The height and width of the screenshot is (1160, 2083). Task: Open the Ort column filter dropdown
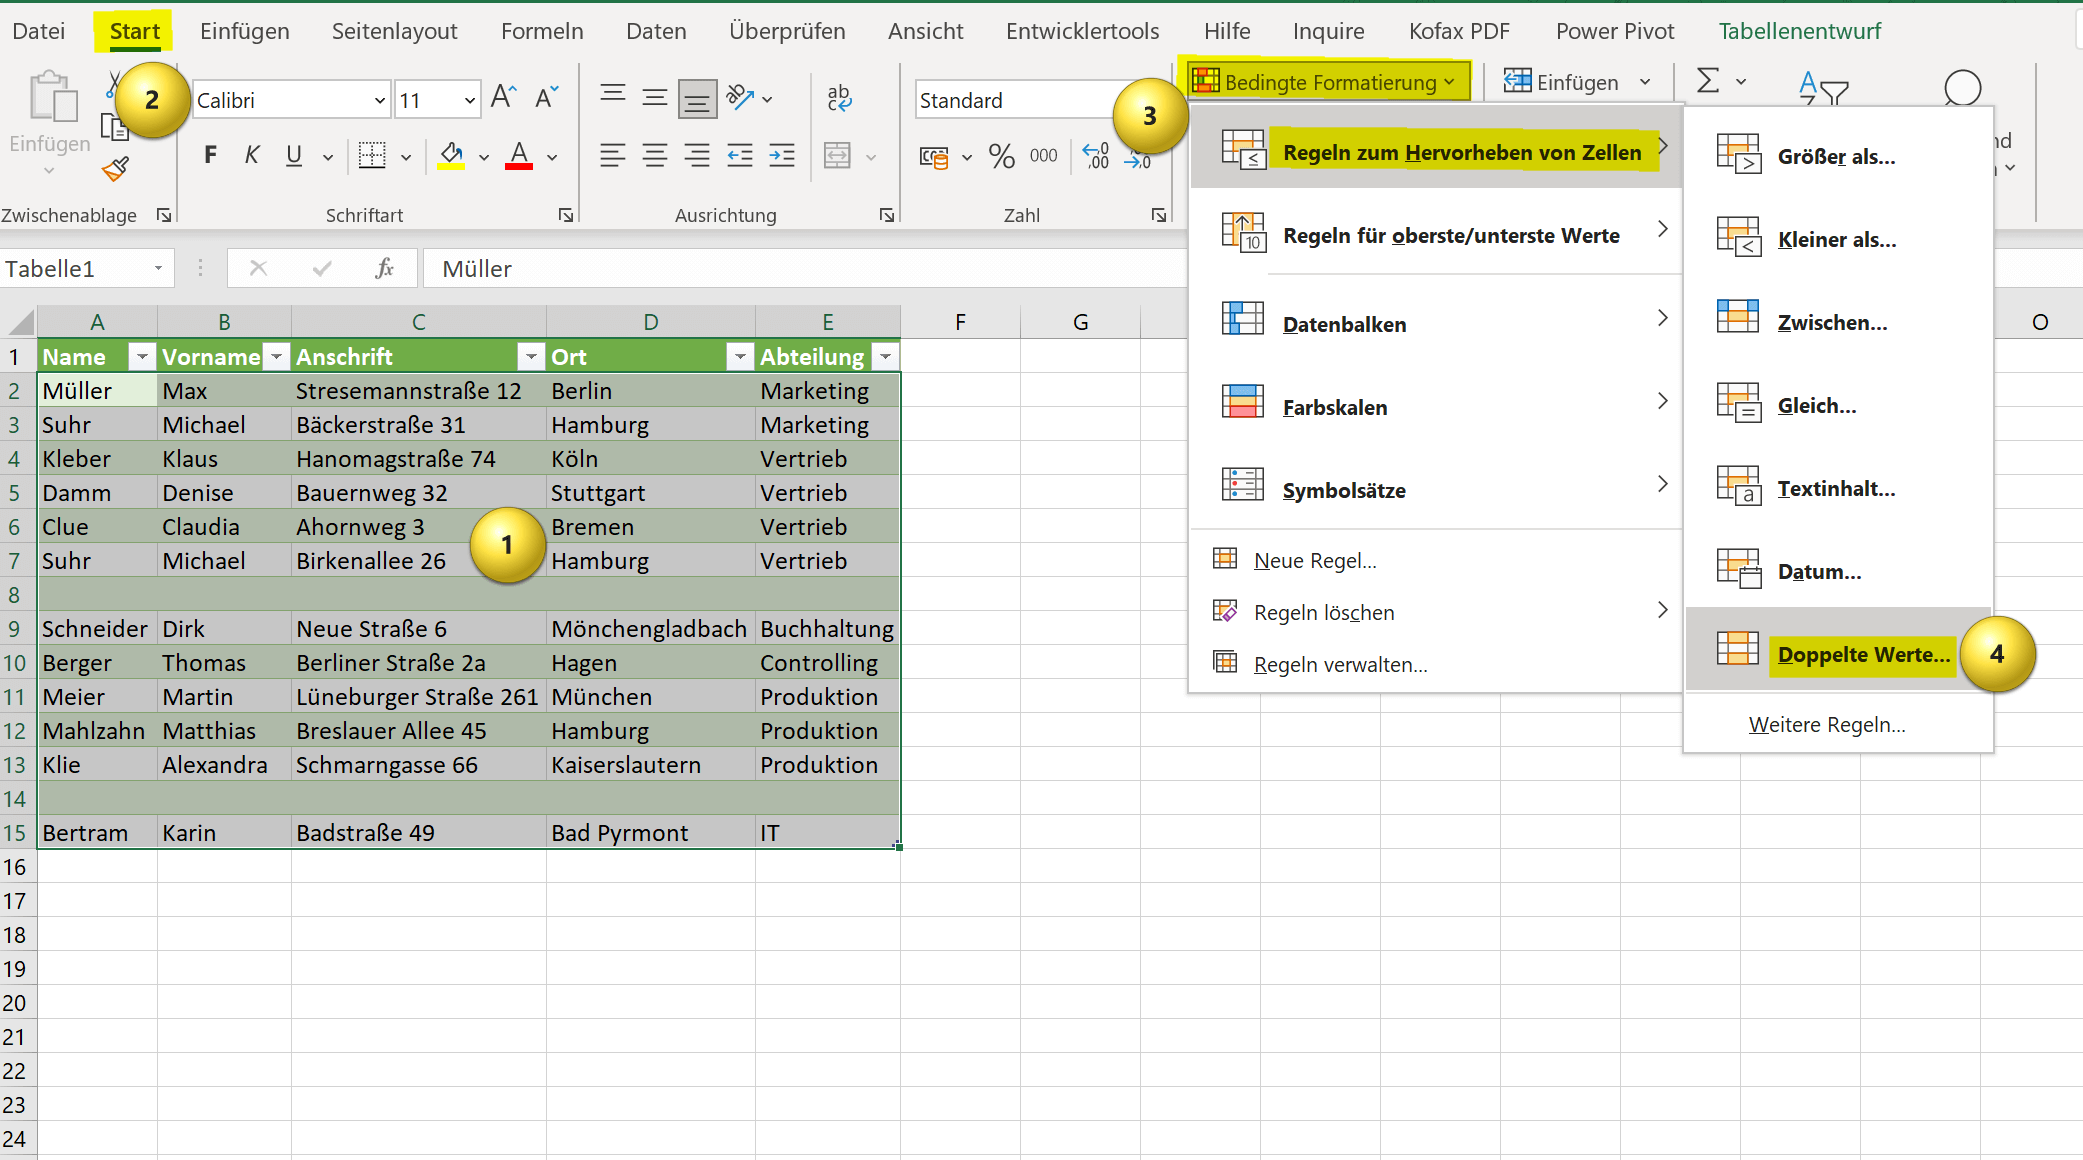click(739, 357)
